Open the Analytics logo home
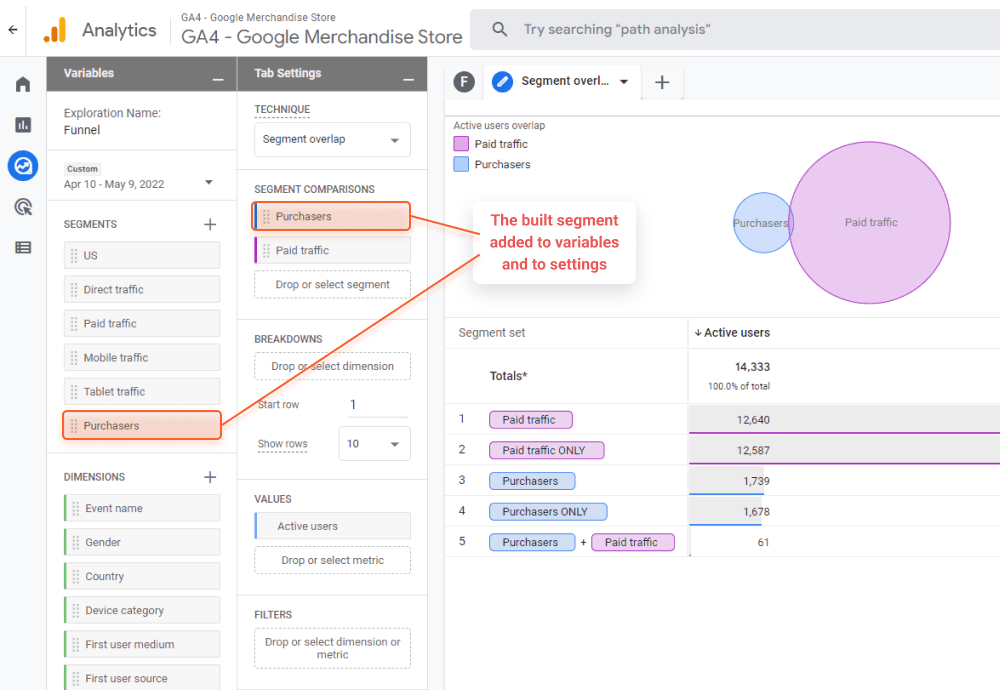 coord(55,29)
